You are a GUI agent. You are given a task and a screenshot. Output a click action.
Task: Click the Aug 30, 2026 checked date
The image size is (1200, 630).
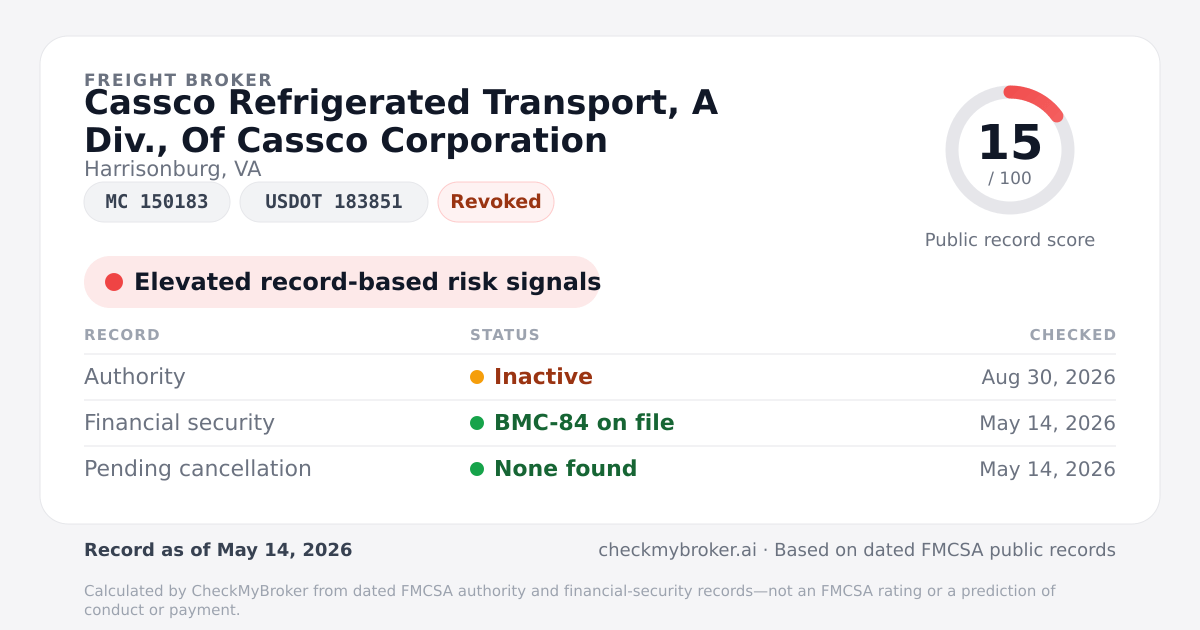[1048, 377]
